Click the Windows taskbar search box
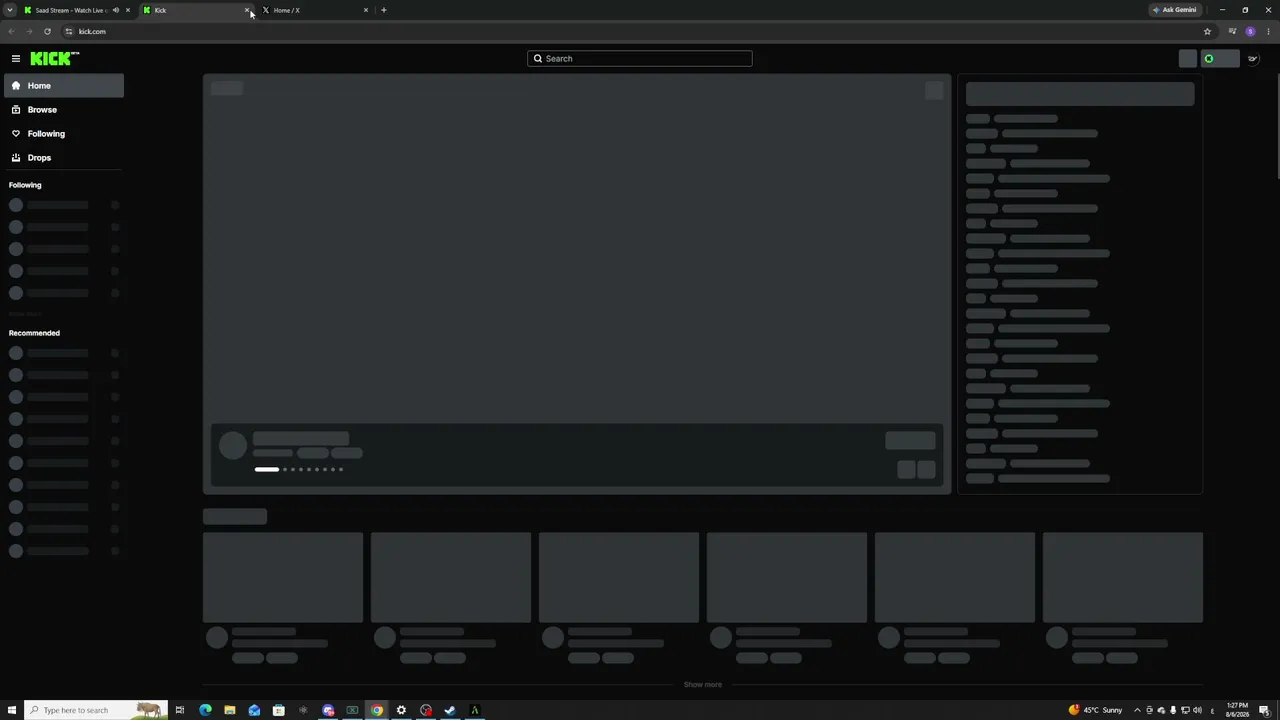Screen dimensions: 1280x720 (95, 710)
